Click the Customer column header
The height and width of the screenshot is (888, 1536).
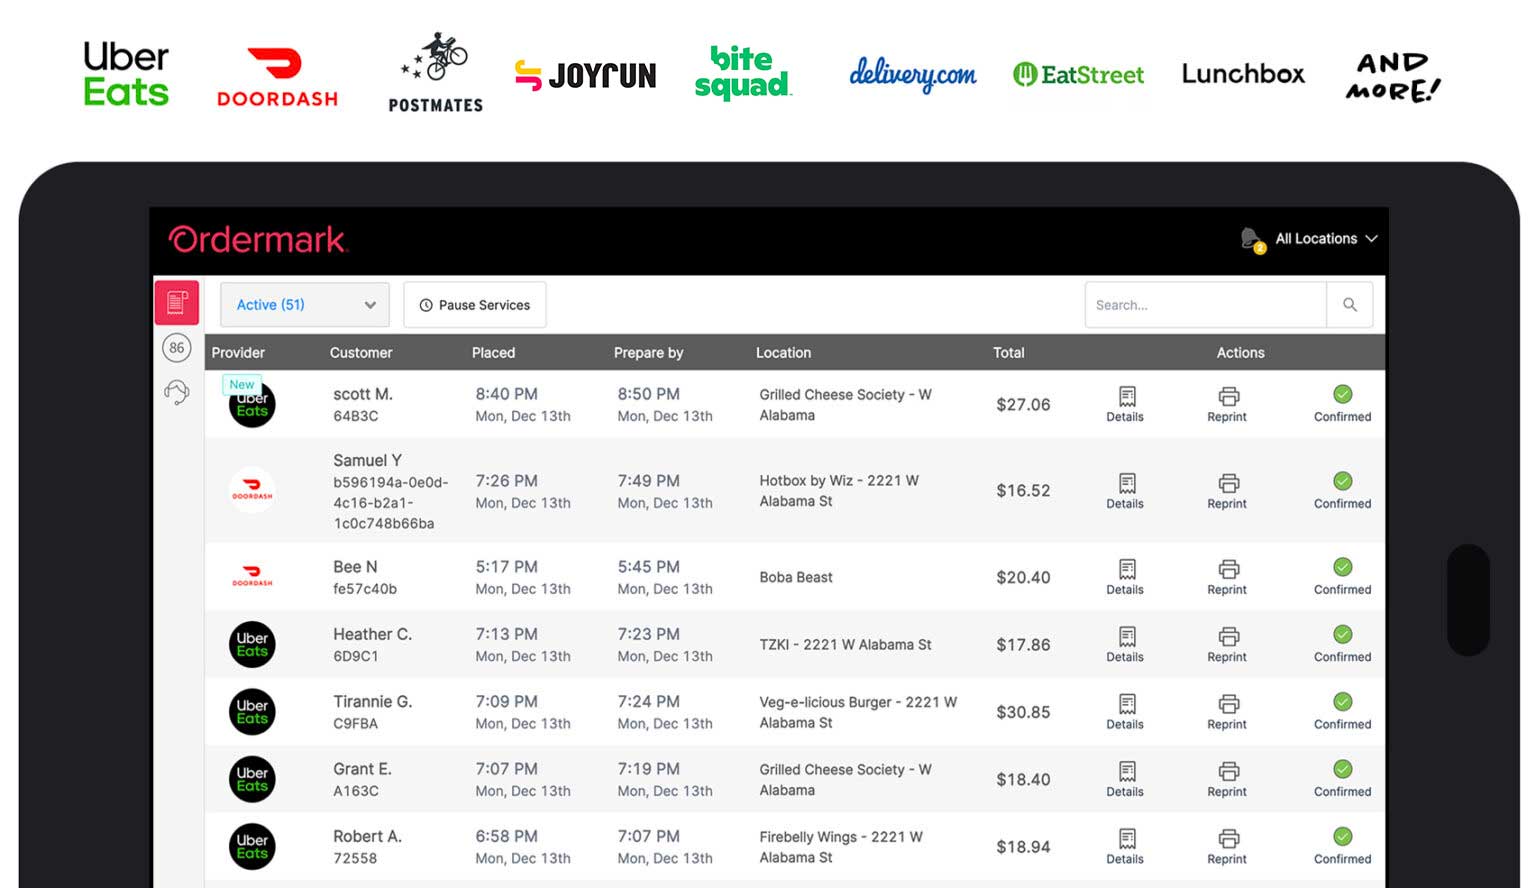point(361,353)
